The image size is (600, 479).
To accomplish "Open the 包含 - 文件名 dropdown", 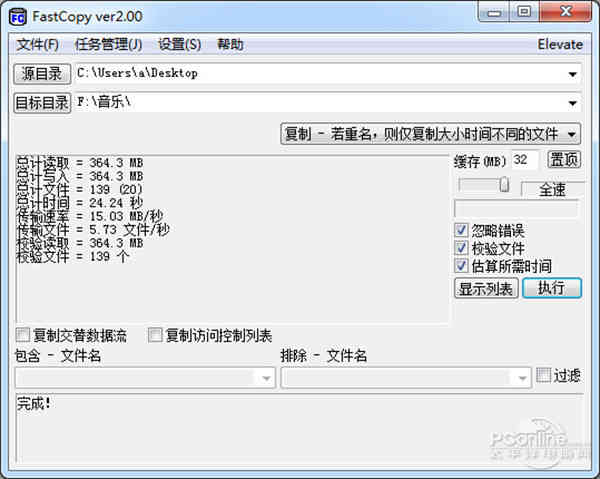I will point(145,378).
